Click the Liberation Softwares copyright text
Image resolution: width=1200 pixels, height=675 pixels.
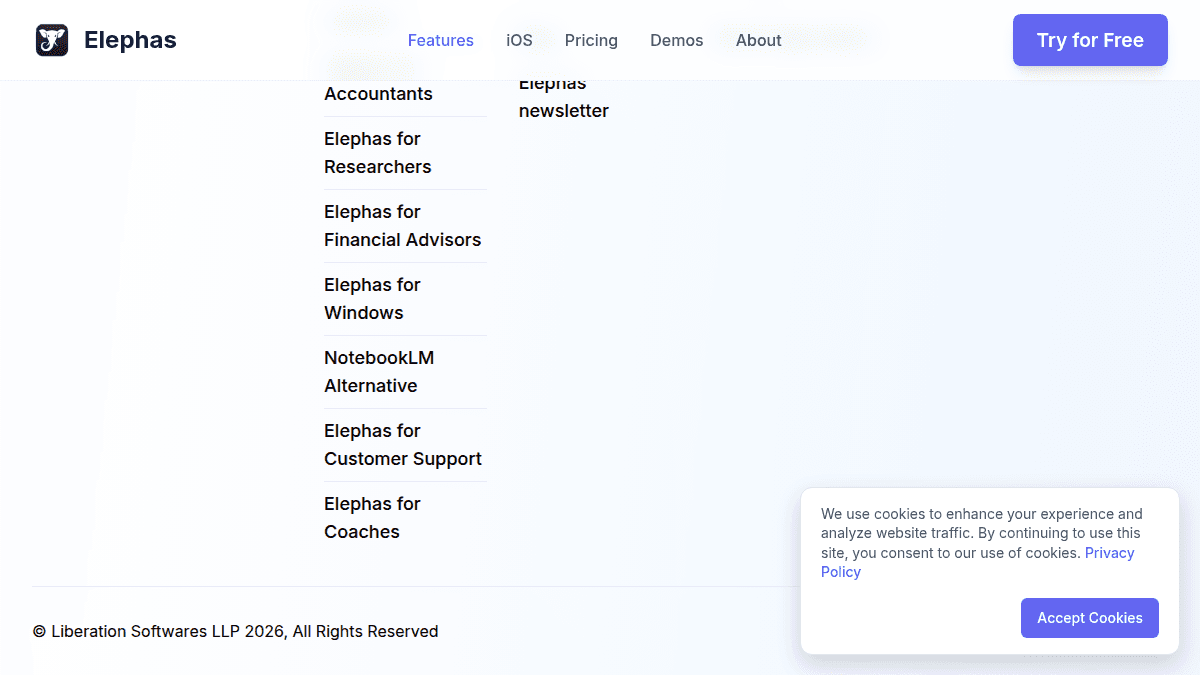tap(236, 631)
